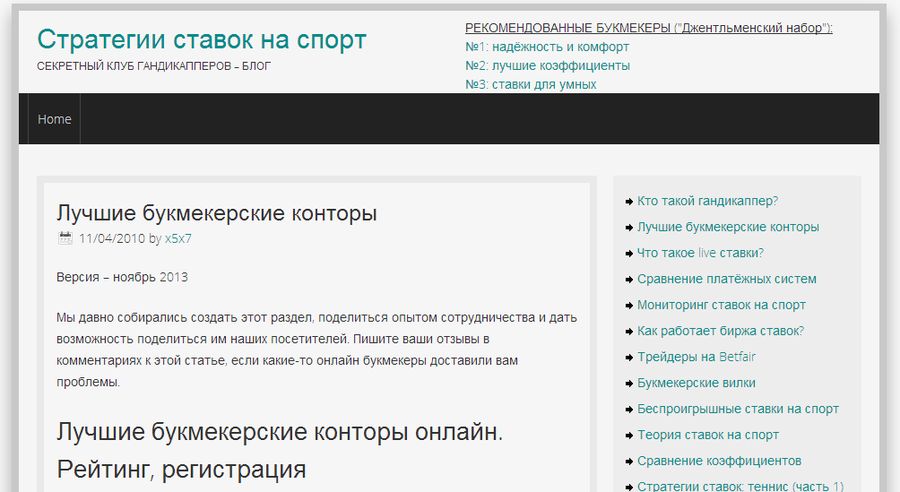The height and width of the screenshot is (492, 900).
Task: Open sidebar link 'Букмекерские вилки'
Action: pos(696,382)
